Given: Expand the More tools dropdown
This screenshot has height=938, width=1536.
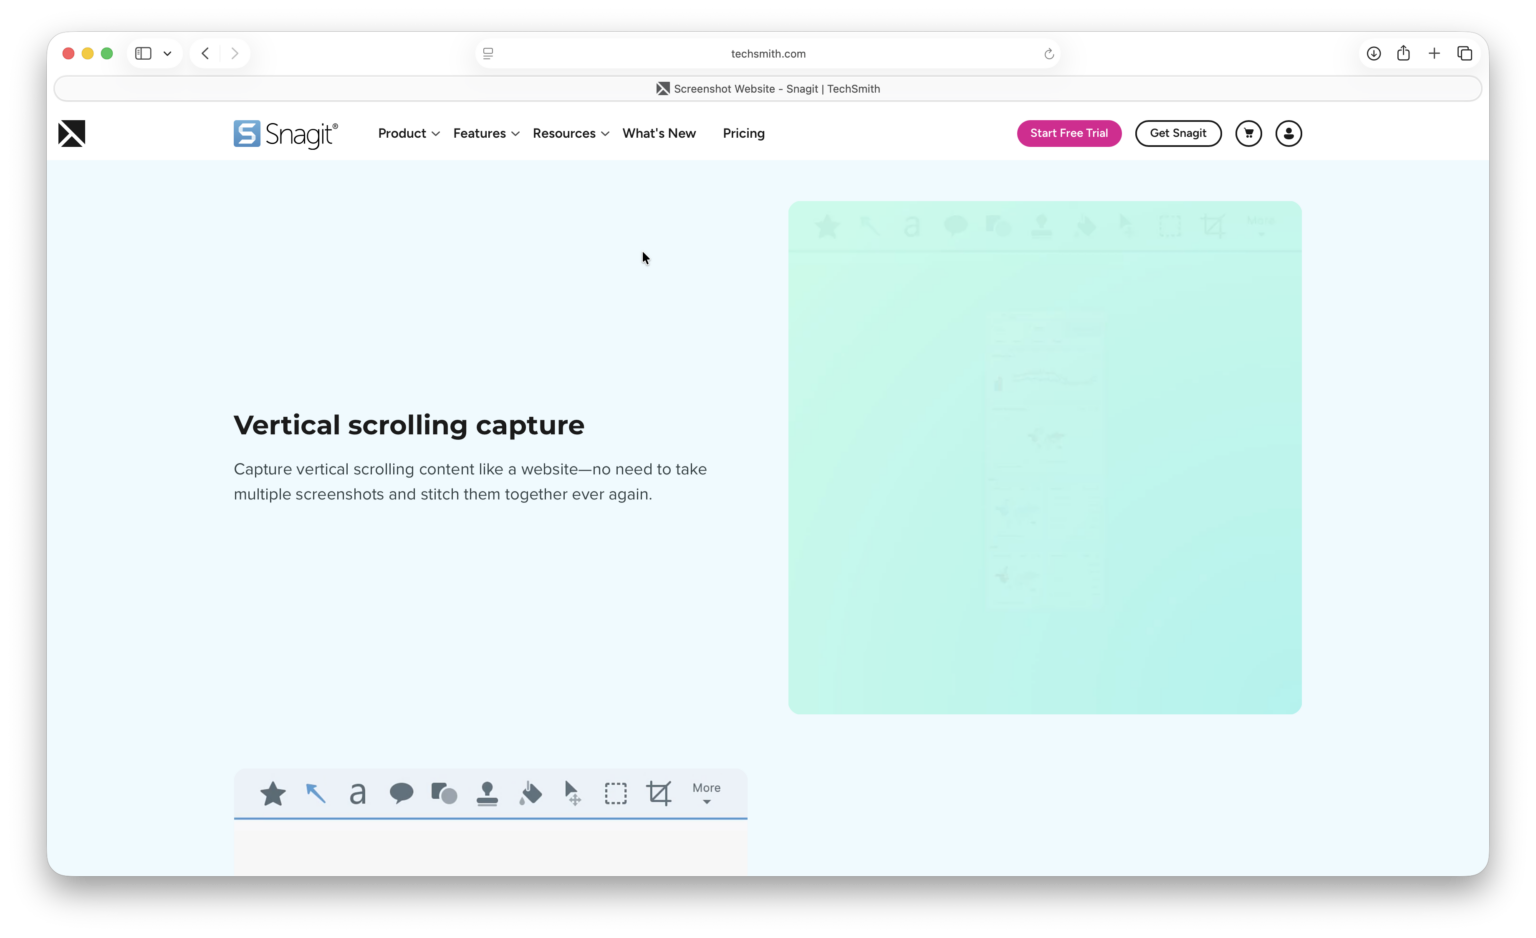Looking at the screenshot, I should (x=706, y=793).
